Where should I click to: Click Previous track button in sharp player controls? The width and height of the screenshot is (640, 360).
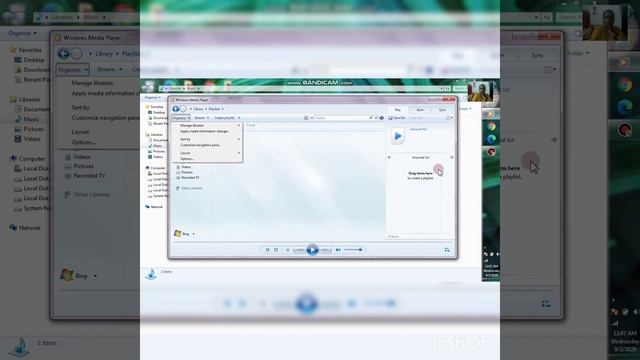[300, 250]
